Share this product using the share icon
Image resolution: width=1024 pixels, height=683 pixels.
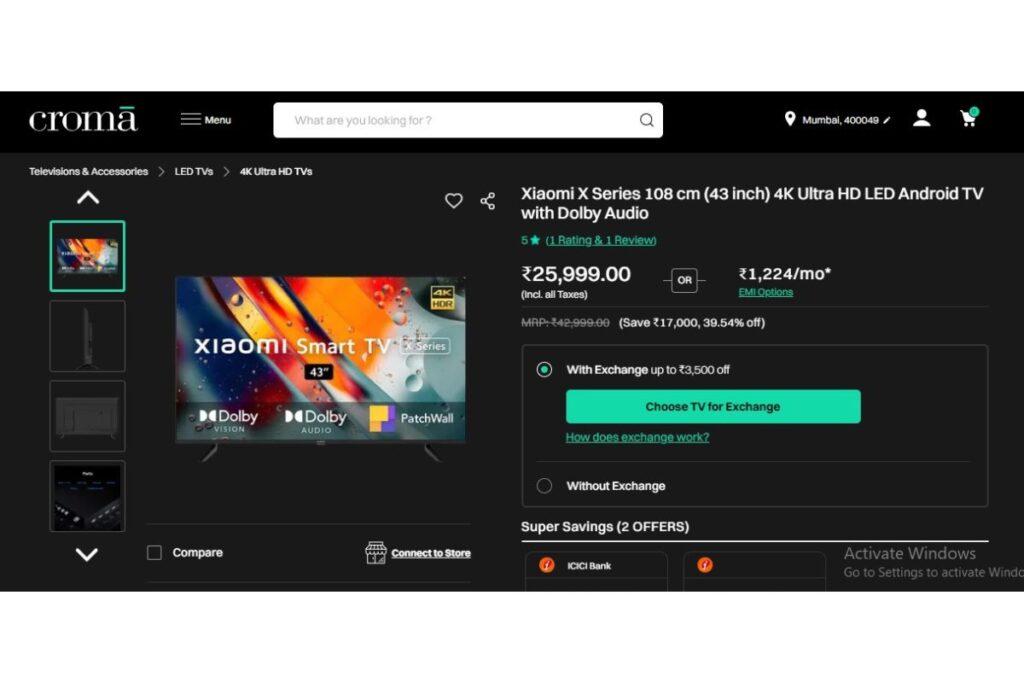(488, 200)
